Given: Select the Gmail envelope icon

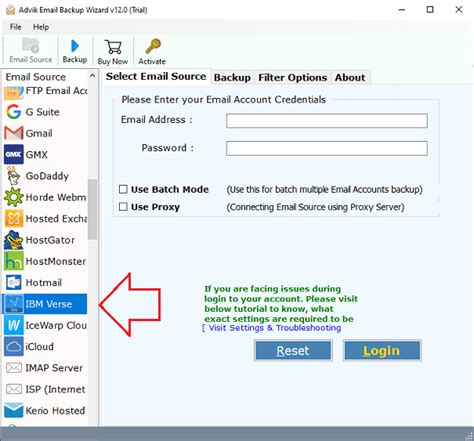Looking at the screenshot, I should [x=14, y=133].
